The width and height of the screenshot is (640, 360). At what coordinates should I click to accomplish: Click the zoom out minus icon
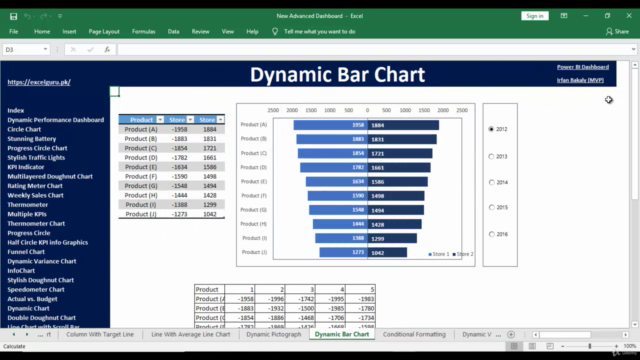click(x=562, y=346)
